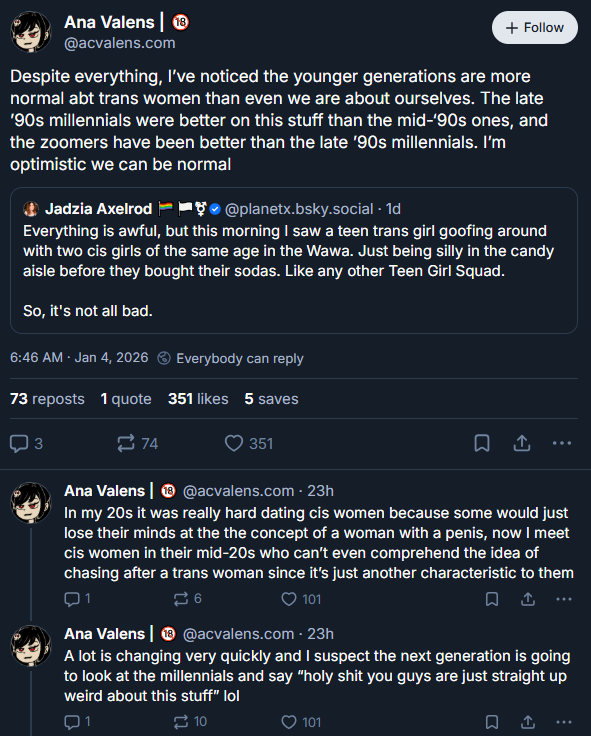The image size is (591, 736).
Task: View the 1 quote link
Action: 126,399
